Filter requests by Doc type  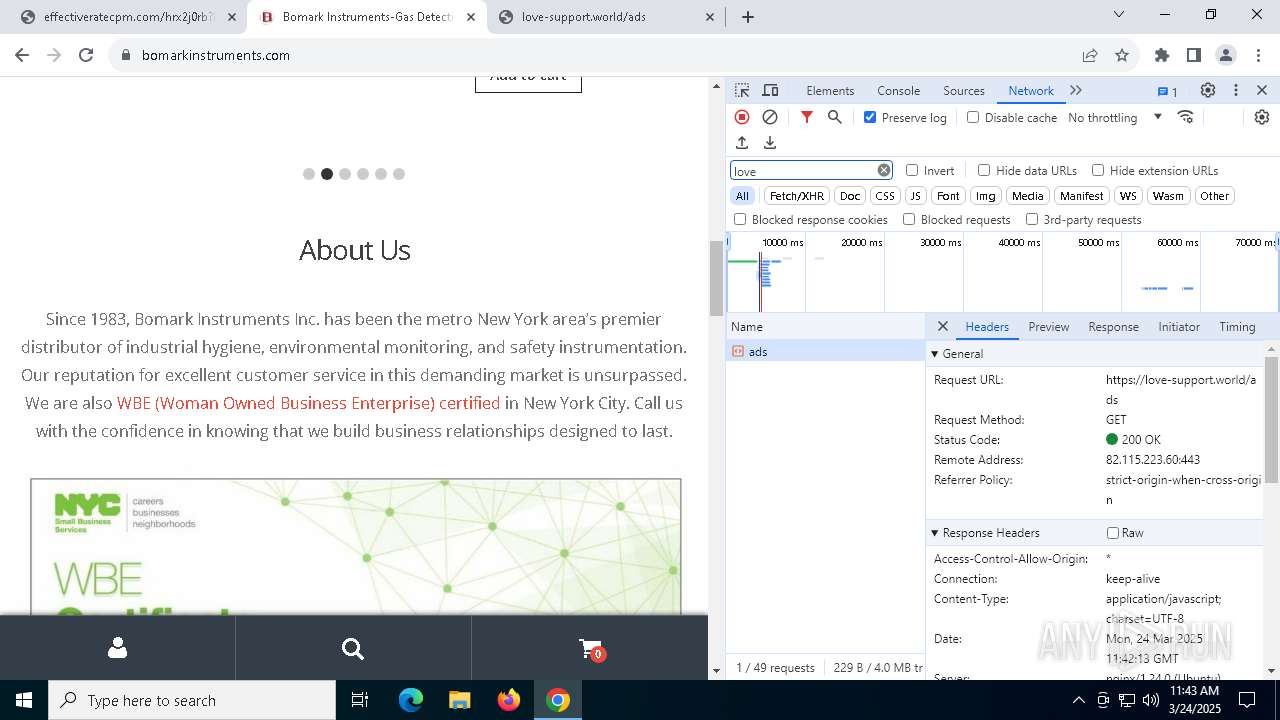(x=850, y=196)
